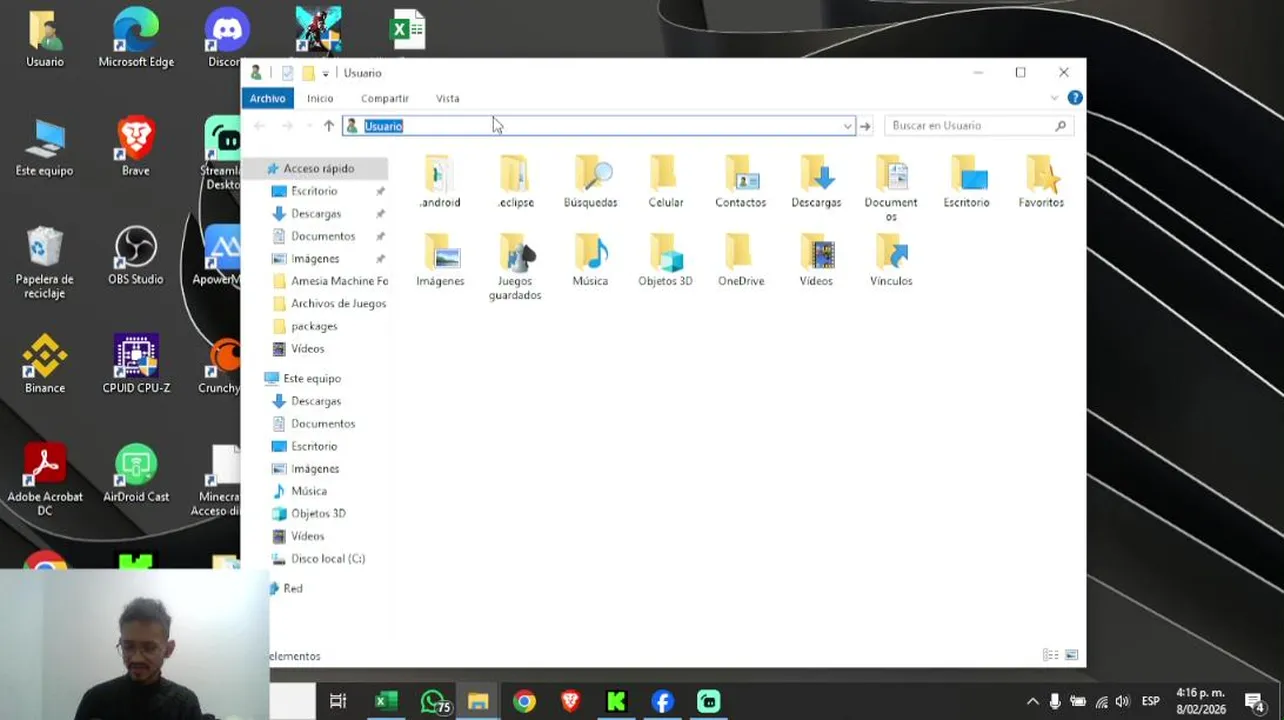Expand the address bar history dropdown
This screenshot has height=720, width=1284.
pos(847,126)
